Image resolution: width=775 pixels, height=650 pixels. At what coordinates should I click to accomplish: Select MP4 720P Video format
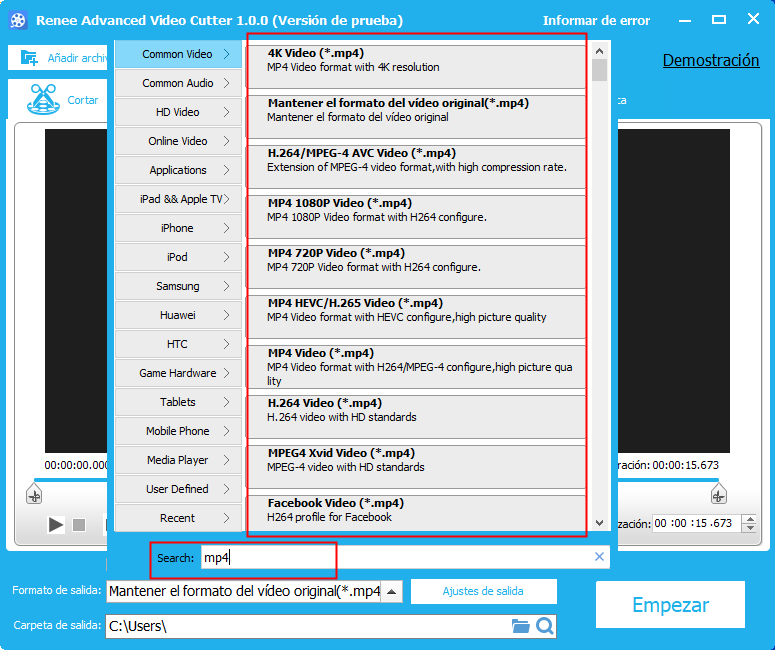416,266
